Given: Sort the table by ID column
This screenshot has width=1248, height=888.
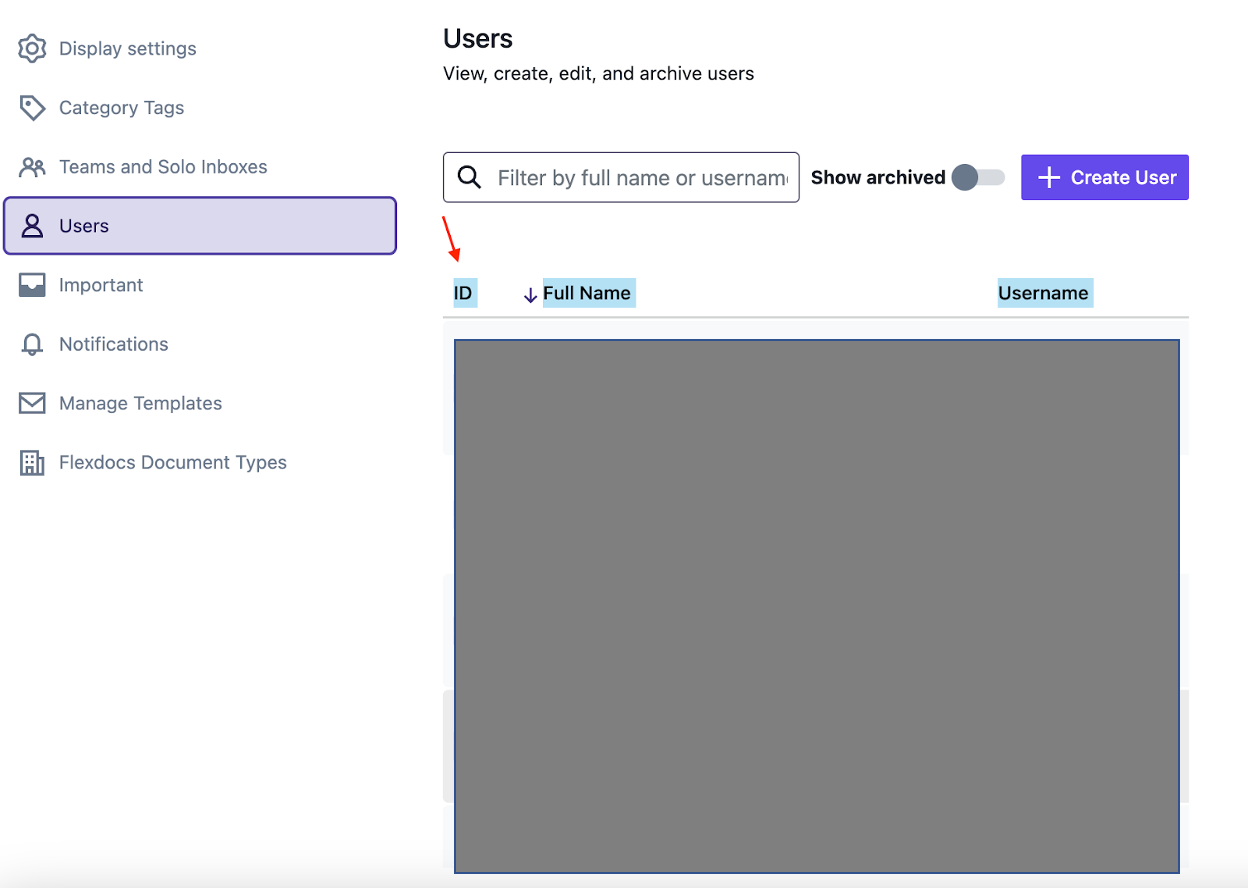Looking at the screenshot, I should click(463, 293).
